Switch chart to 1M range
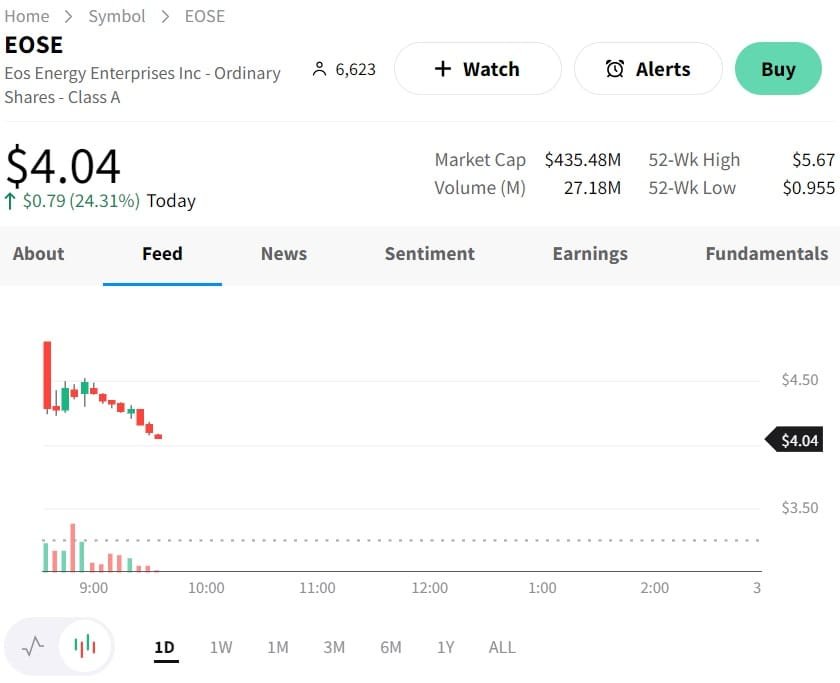The width and height of the screenshot is (840, 683). pos(278,647)
